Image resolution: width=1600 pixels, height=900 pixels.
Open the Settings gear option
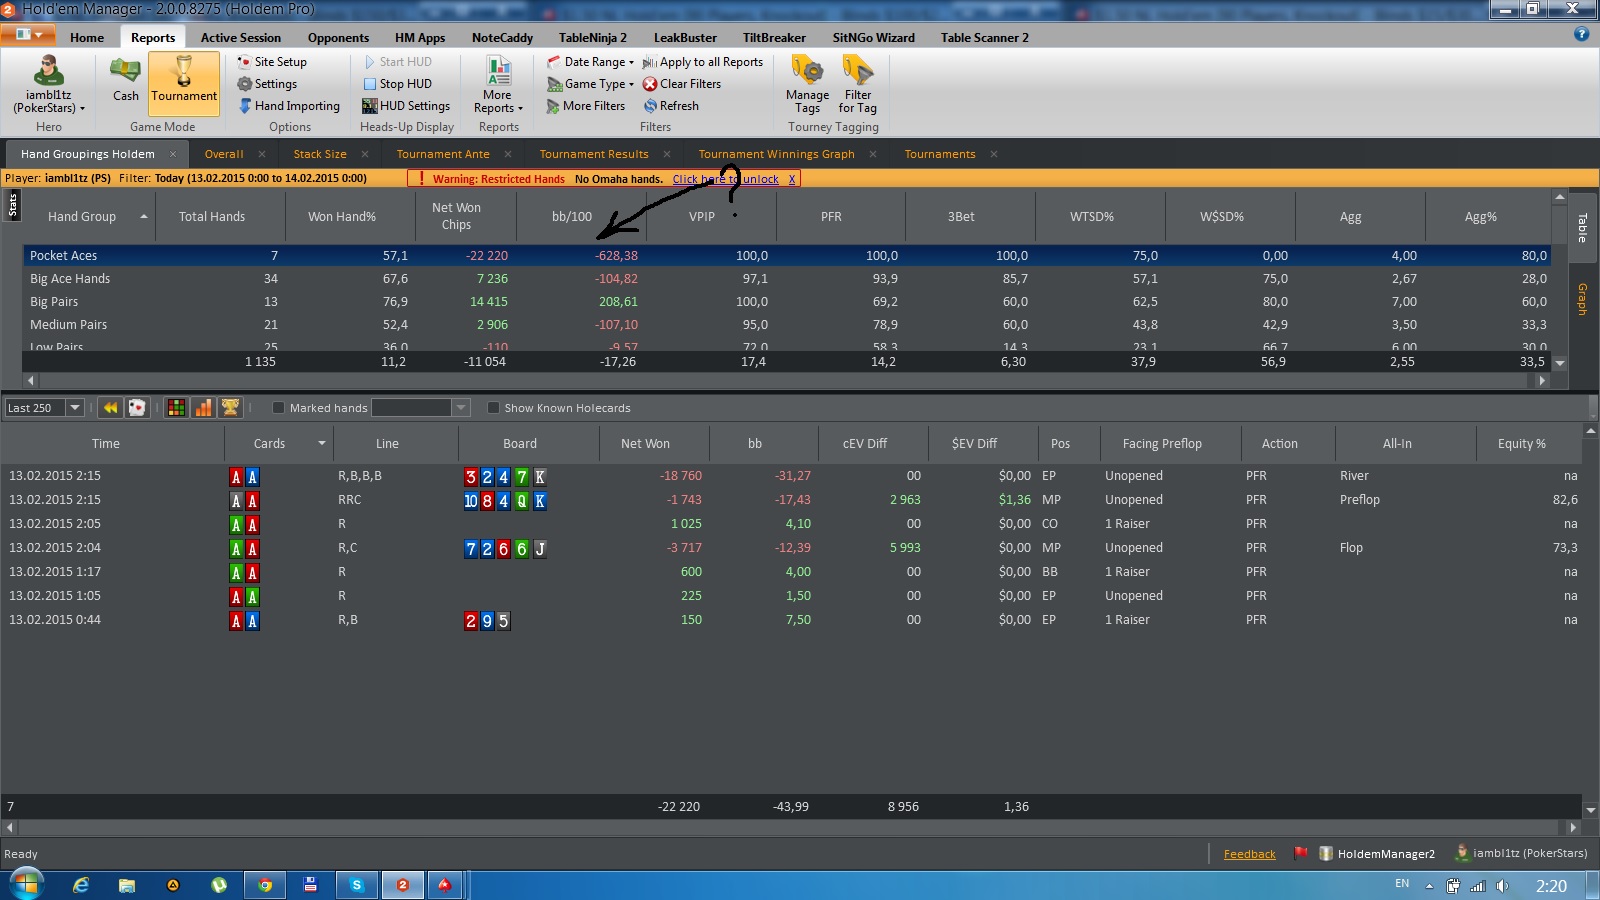[267, 84]
